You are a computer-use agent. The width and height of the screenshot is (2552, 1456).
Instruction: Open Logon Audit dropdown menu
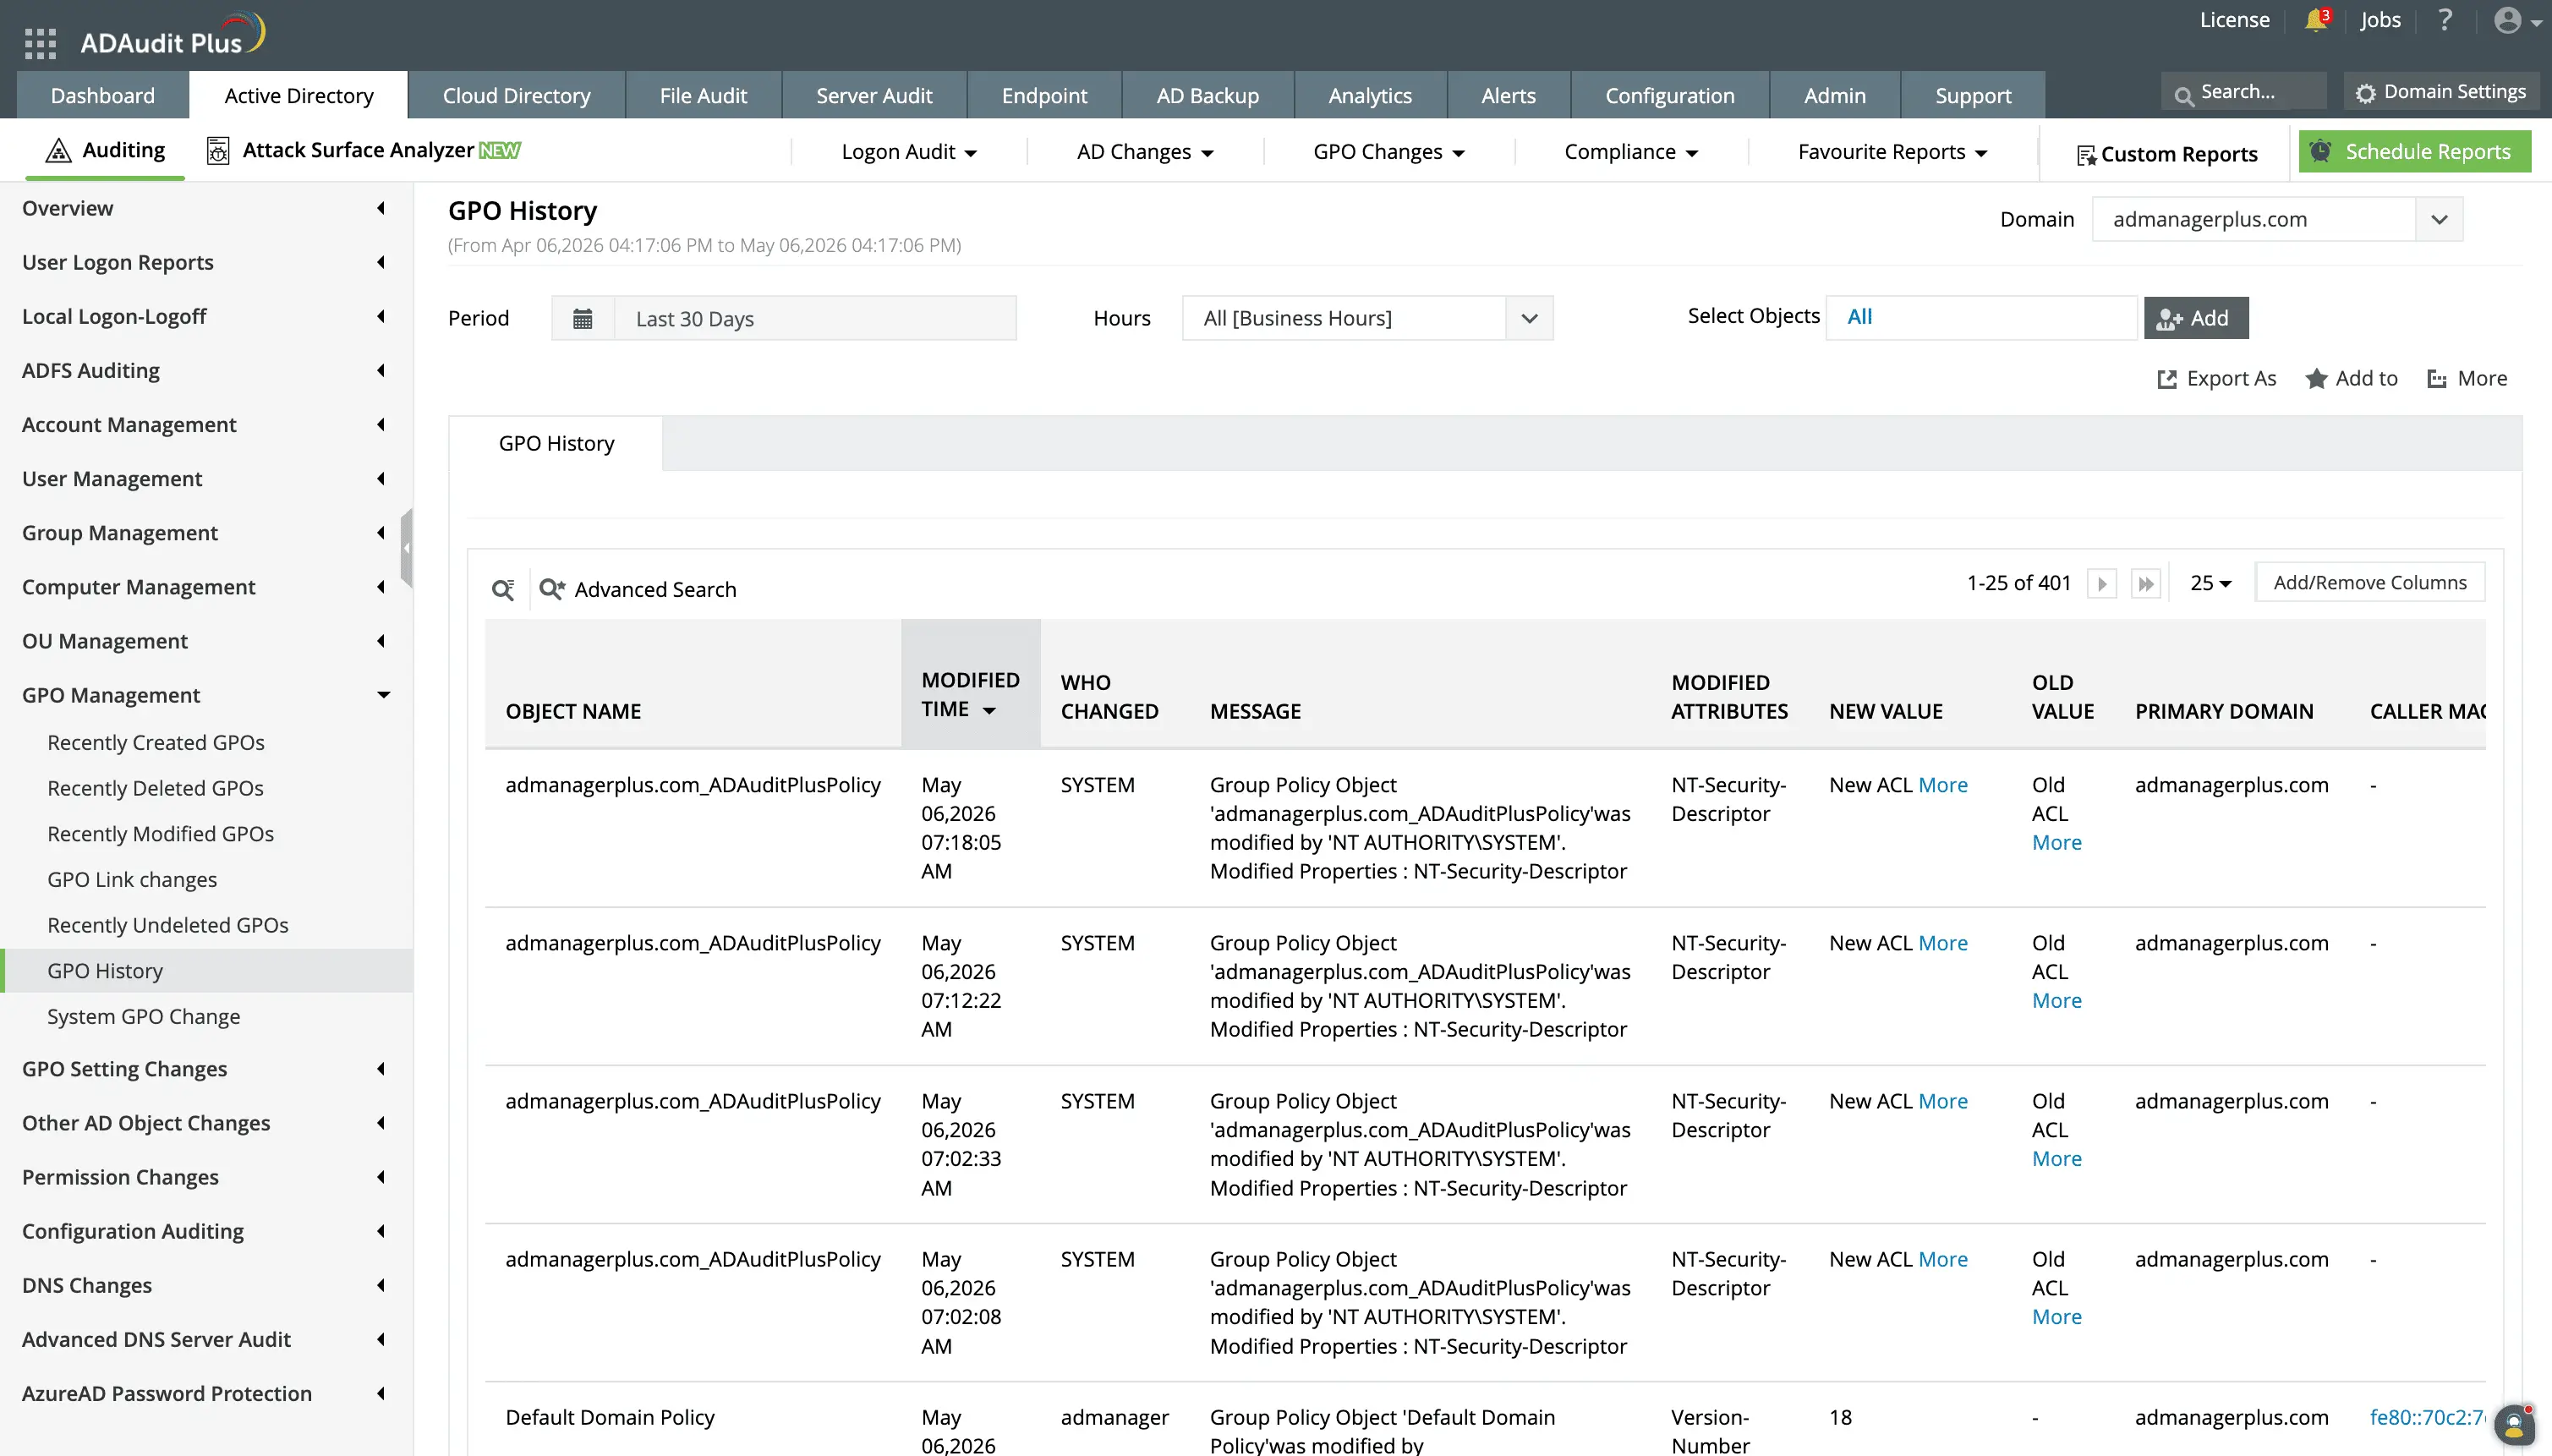pos(909,152)
